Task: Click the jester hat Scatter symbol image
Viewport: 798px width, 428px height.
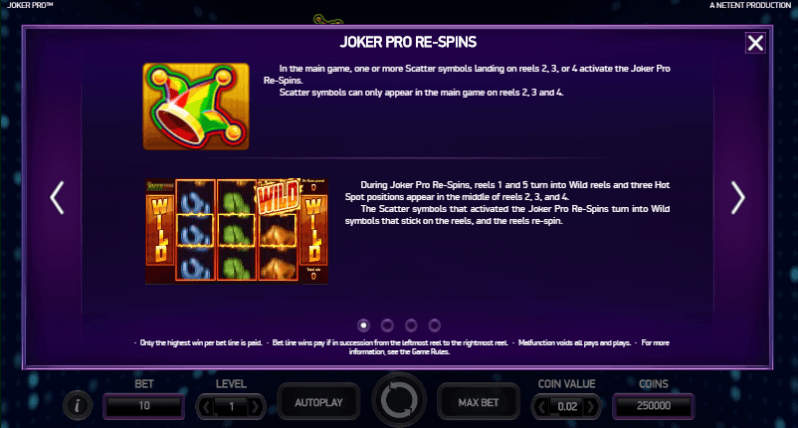Action: [196, 106]
